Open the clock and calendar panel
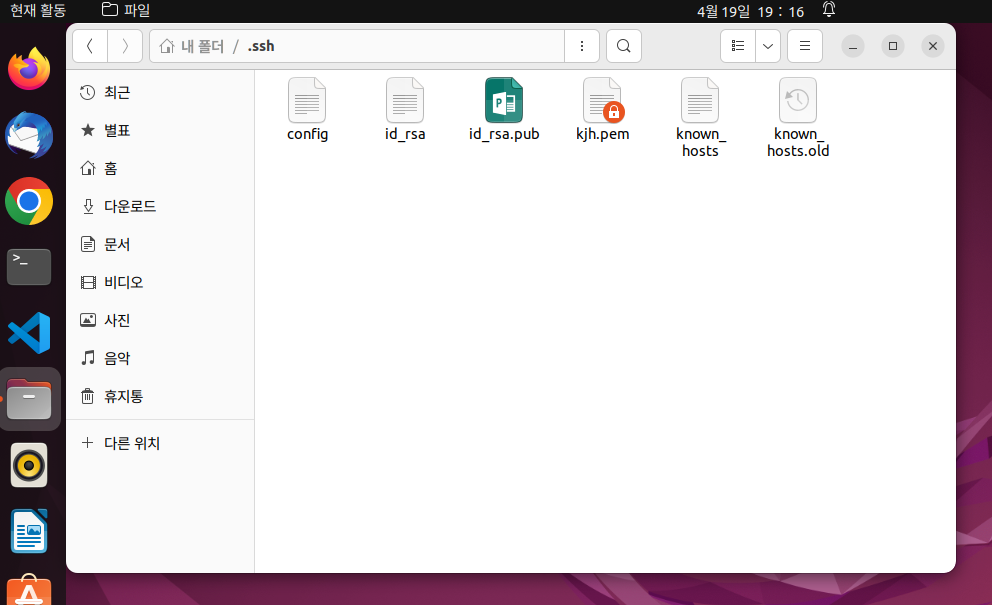This screenshot has width=992, height=605. [x=750, y=11]
